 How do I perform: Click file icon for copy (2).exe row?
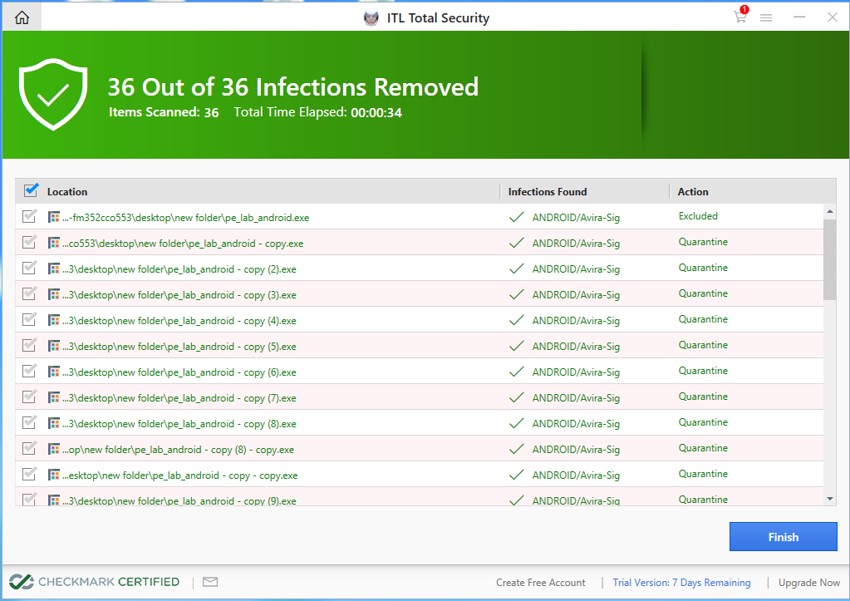[54, 269]
